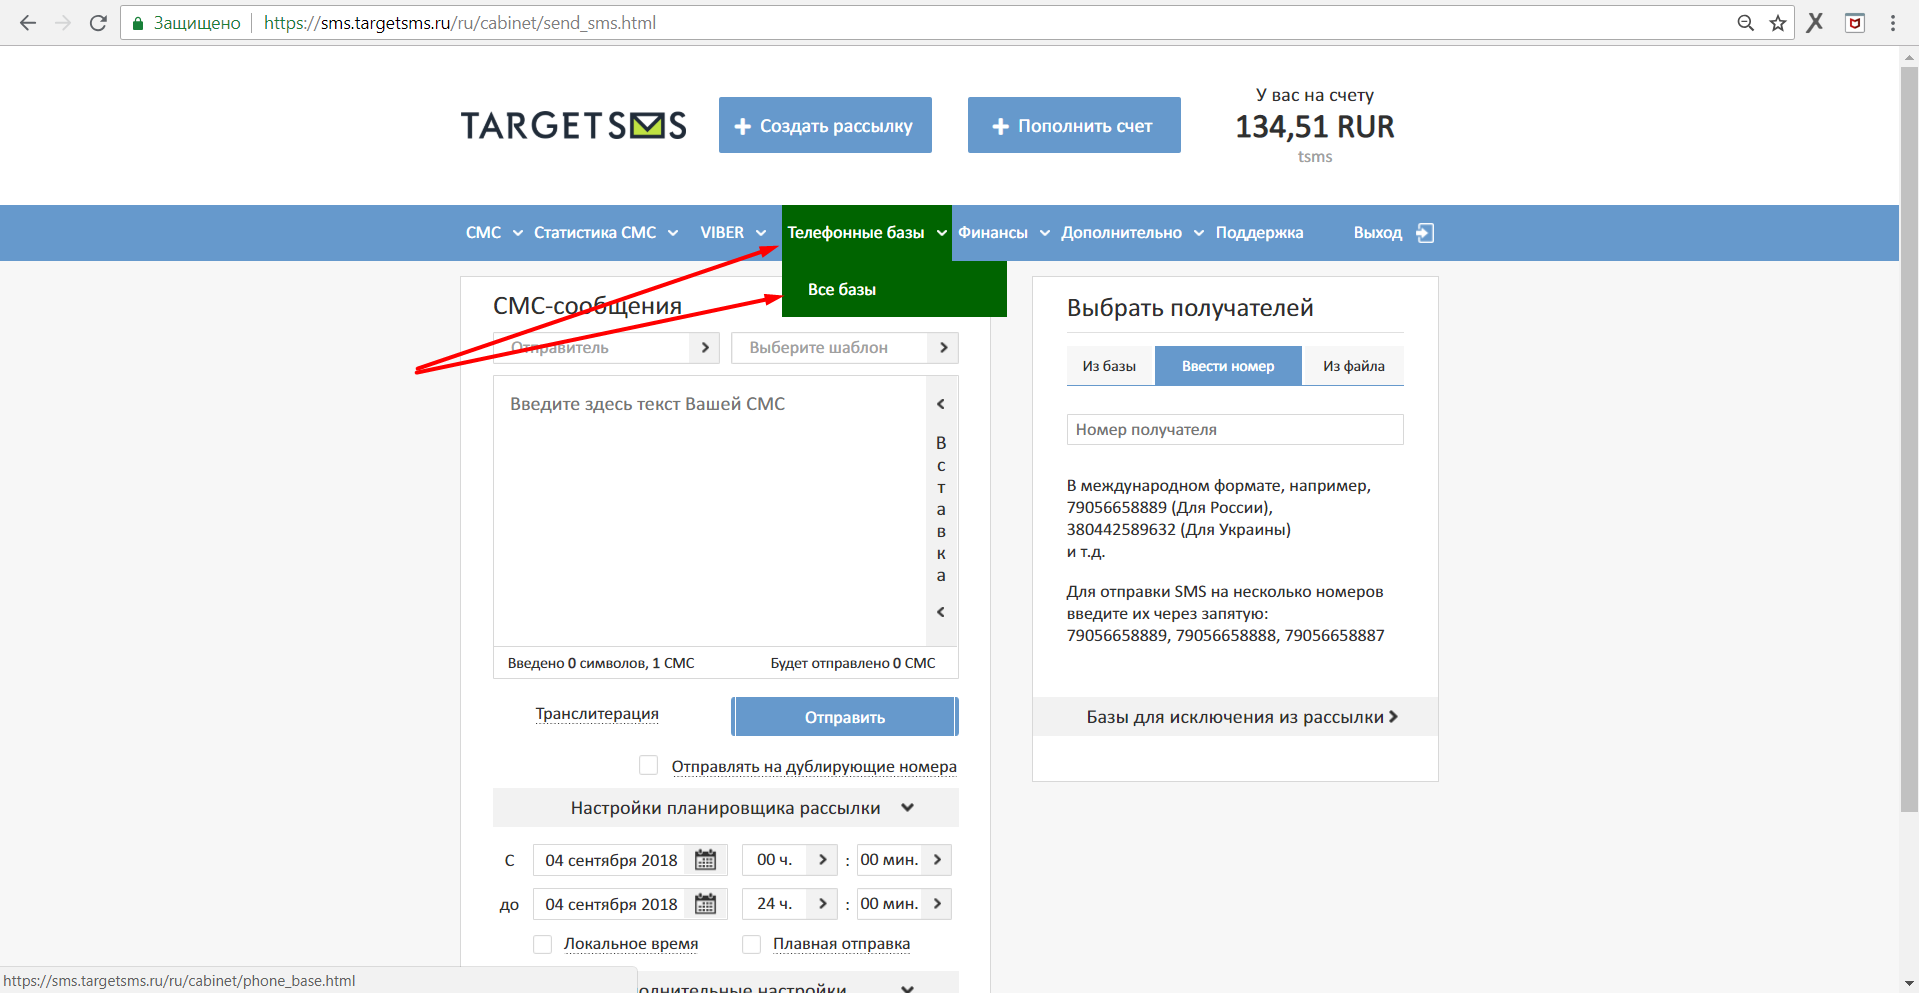This screenshot has width=1919, height=993.
Task: Click the zoom magnifier icon in address bar
Action: (1745, 23)
